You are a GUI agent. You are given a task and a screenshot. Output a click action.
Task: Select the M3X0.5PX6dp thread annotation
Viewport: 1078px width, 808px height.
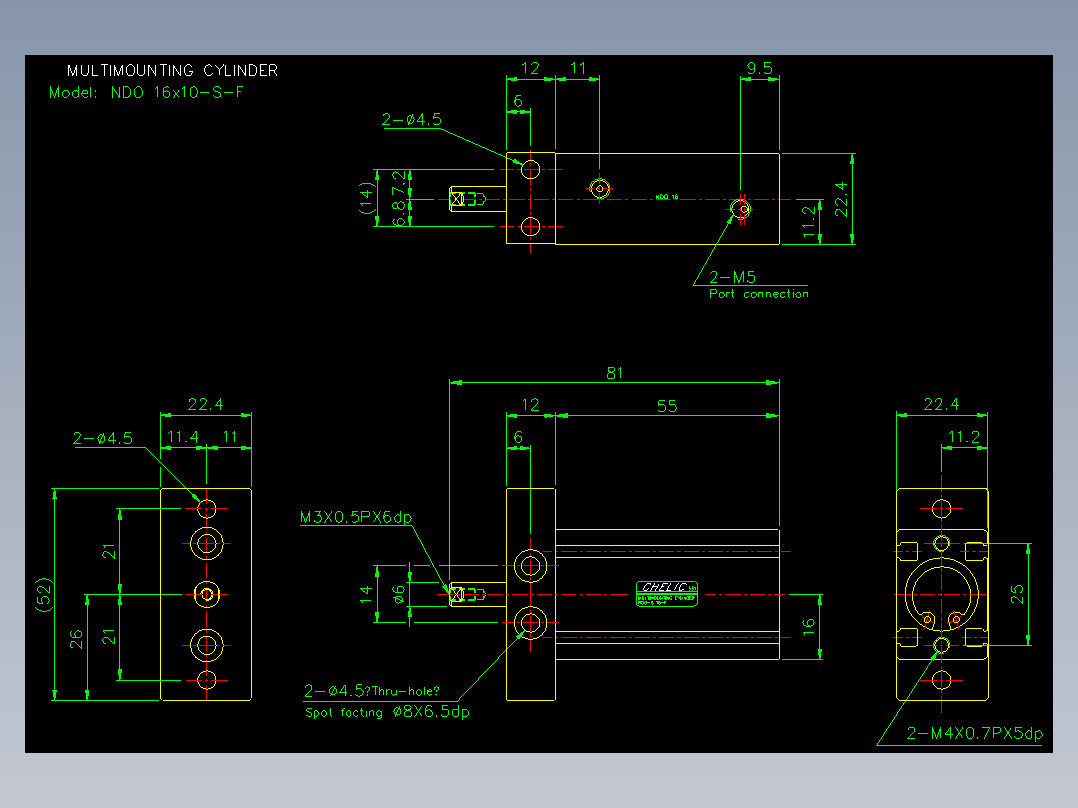click(356, 517)
